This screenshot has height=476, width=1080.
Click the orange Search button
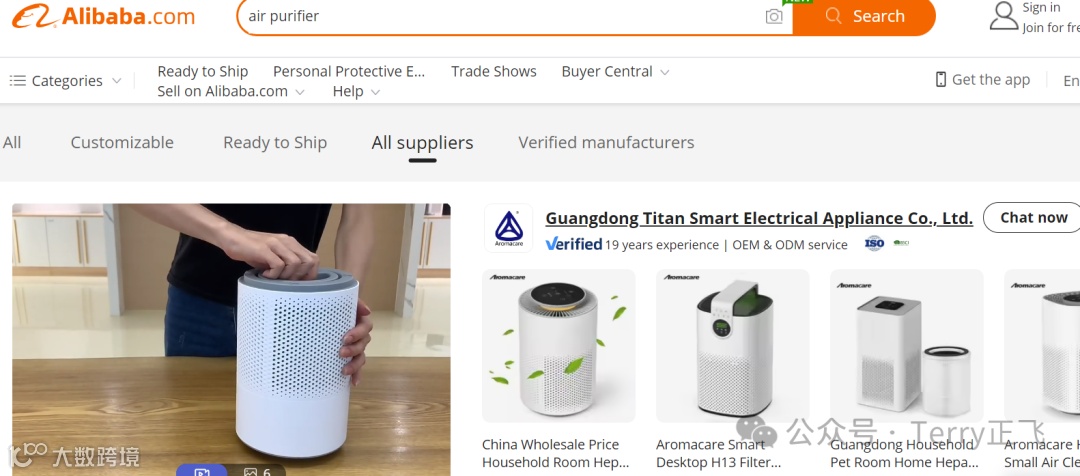click(x=864, y=17)
